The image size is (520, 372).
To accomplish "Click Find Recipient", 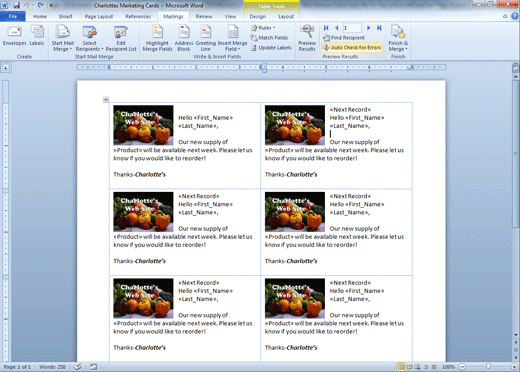I will 344,38.
